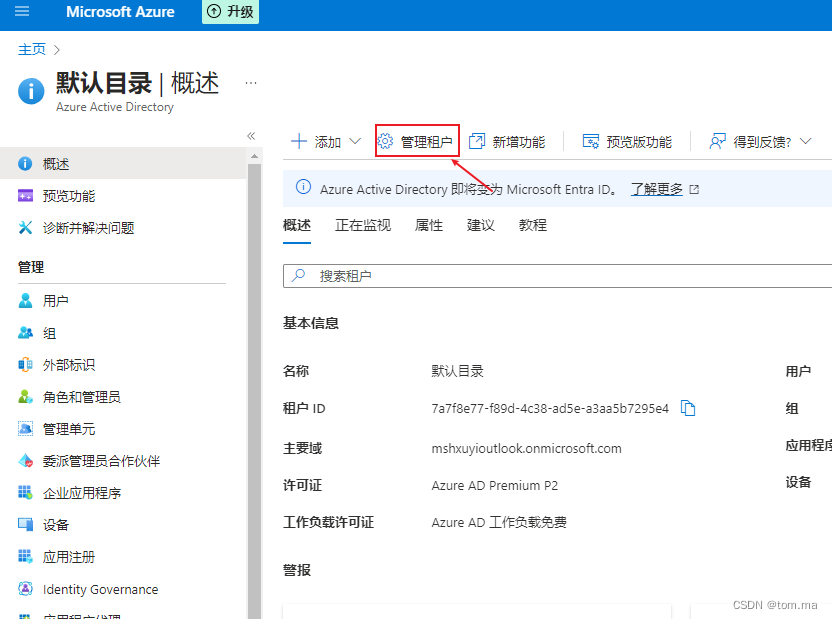This screenshot has width=832, height=619.
Task: Copy the tenant ID with copy icon
Action: tap(688, 408)
